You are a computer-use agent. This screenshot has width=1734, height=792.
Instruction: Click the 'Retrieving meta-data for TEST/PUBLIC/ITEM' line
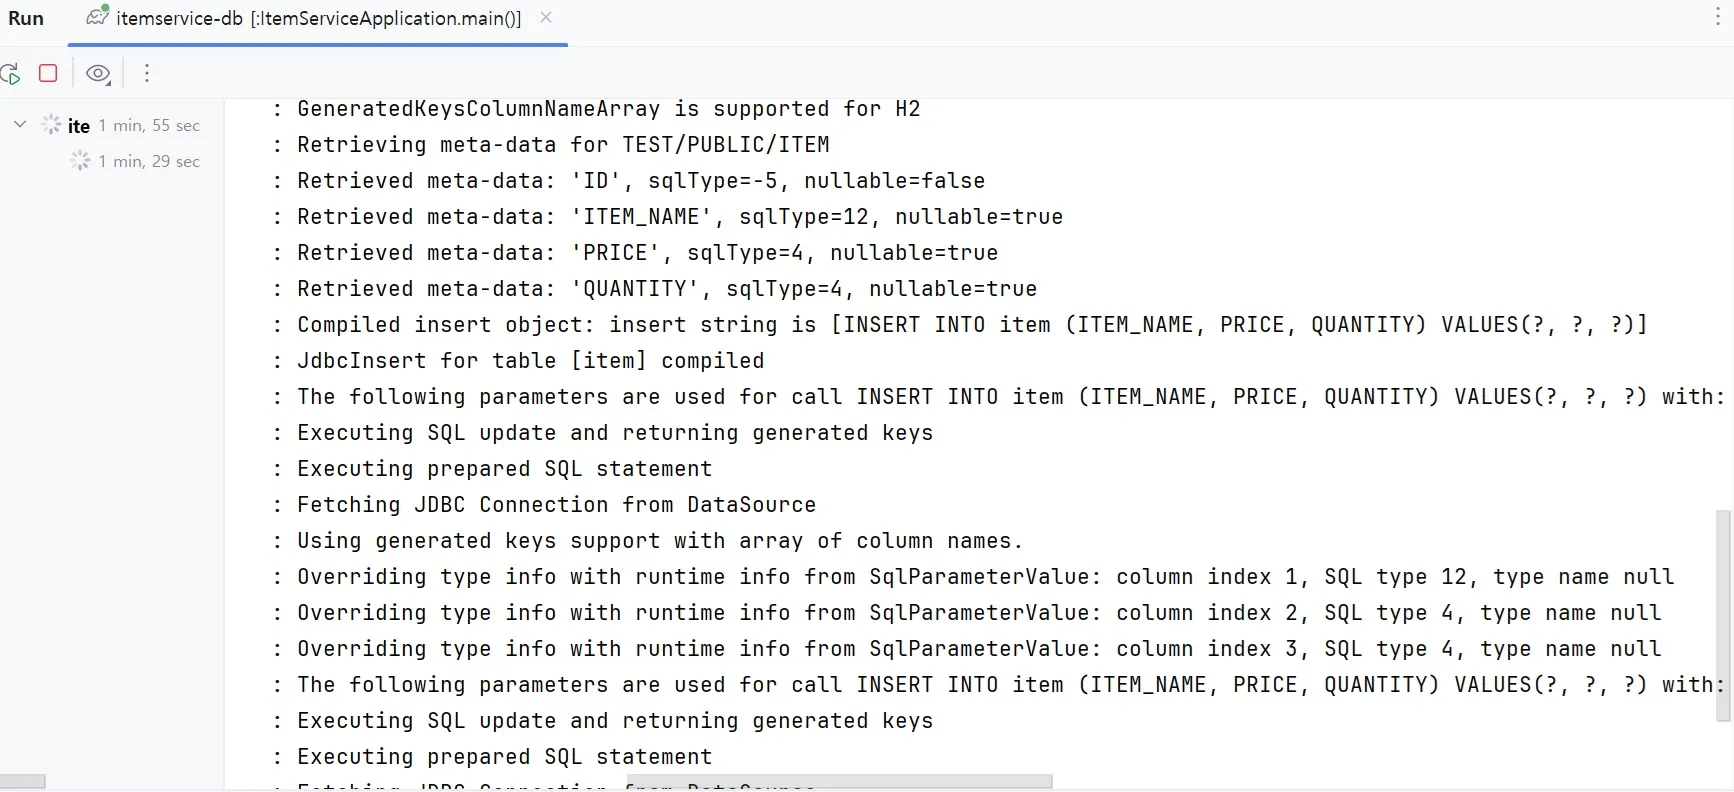click(562, 144)
